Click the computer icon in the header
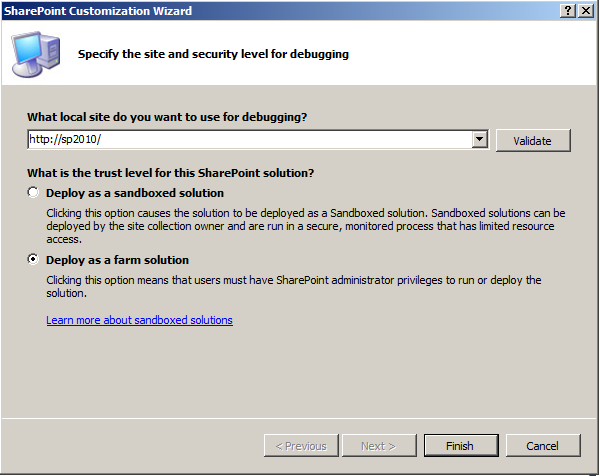The height and width of the screenshot is (476, 600). [36, 54]
